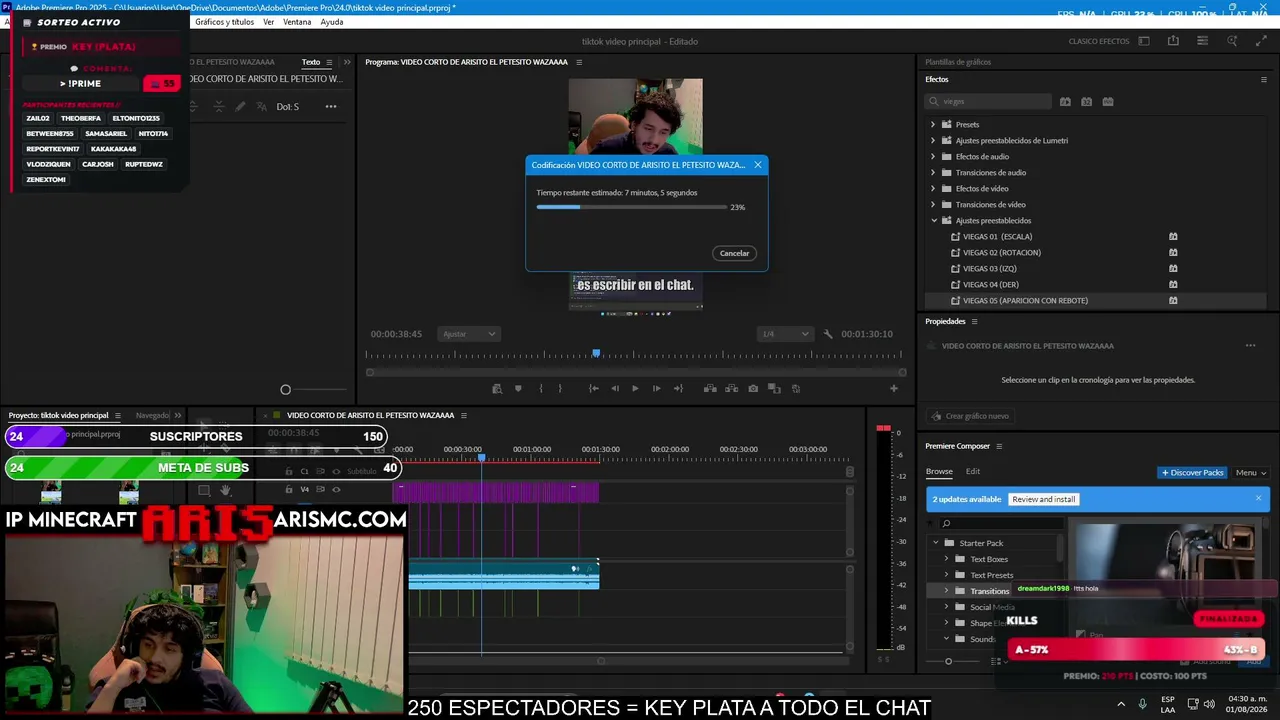Click Review and install updates
Image resolution: width=1280 pixels, height=720 pixels.
1043,499
